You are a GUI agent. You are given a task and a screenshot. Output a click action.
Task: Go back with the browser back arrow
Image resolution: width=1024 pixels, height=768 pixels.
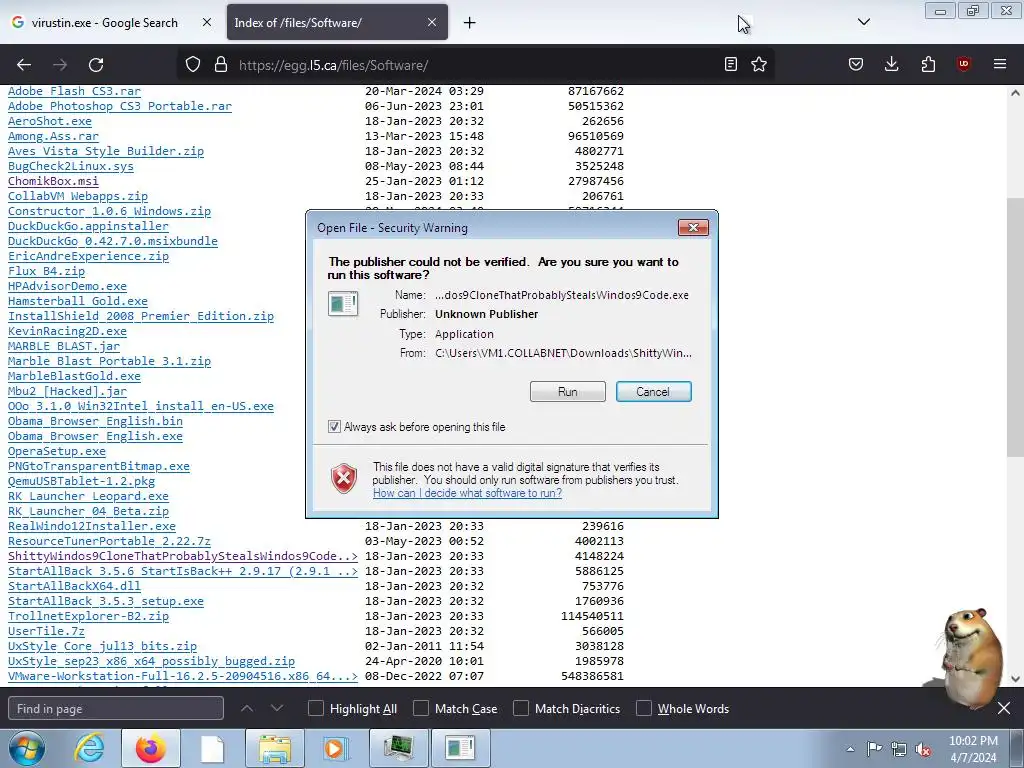pyautogui.click(x=24, y=65)
